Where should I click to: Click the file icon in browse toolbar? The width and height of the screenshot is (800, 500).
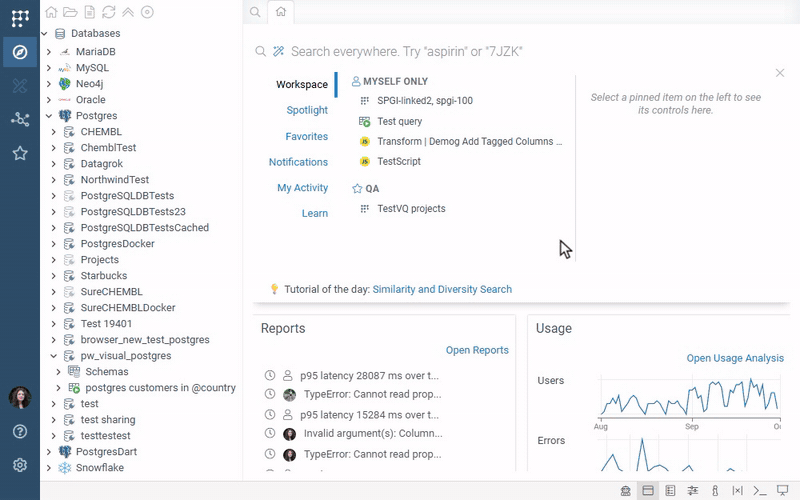[89, 12]
